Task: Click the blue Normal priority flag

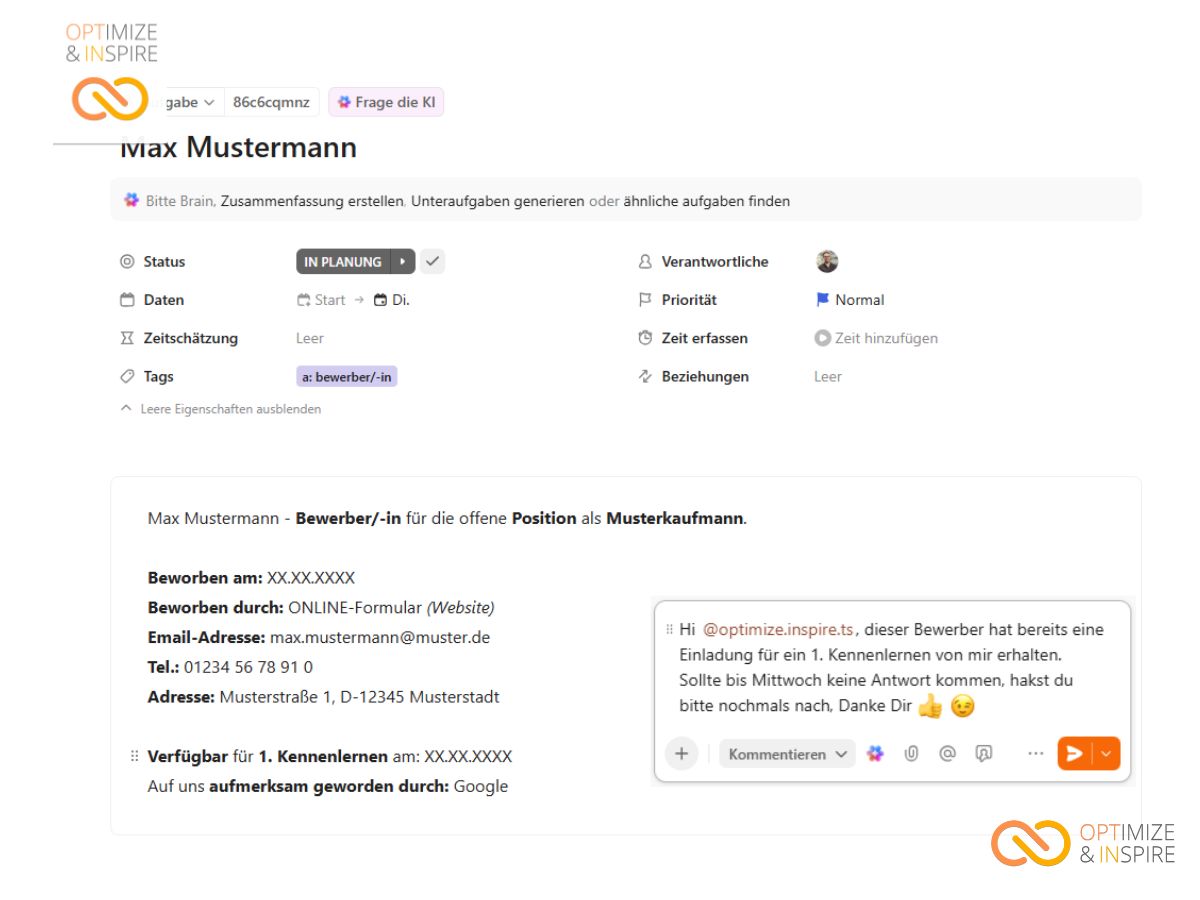Action: (823, 300)
